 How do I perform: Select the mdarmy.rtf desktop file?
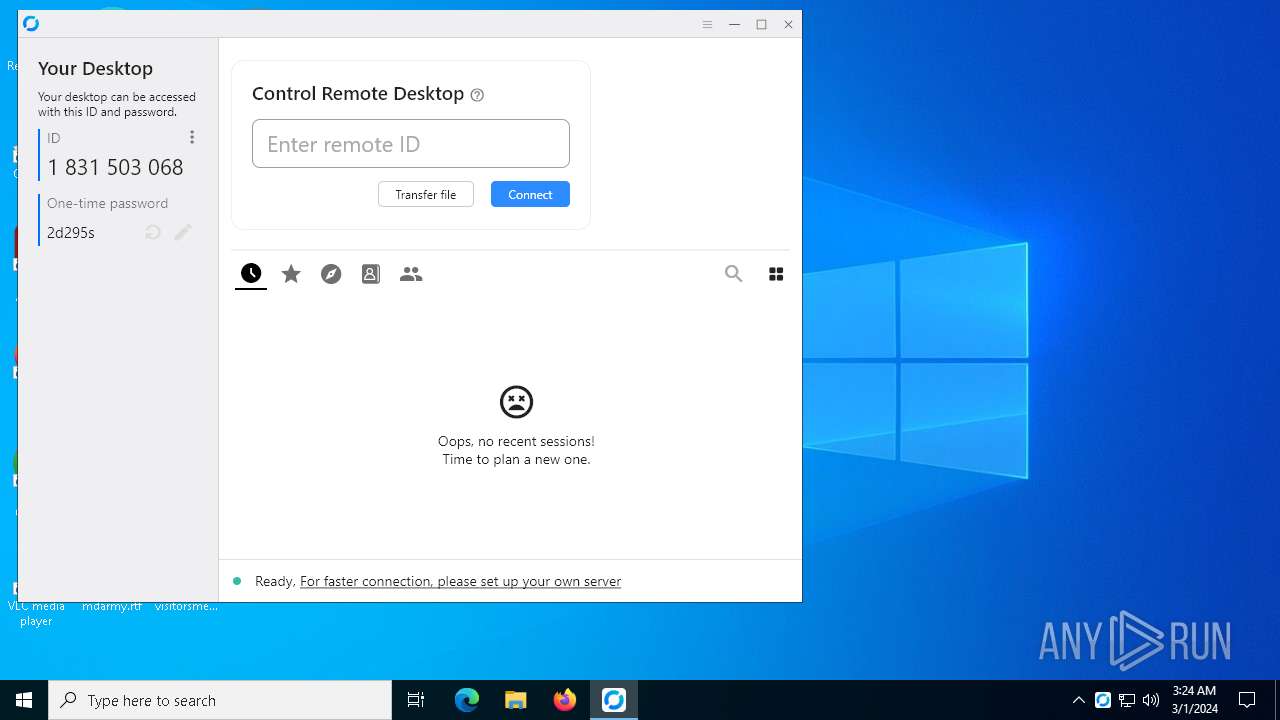[x=112, y=606]
